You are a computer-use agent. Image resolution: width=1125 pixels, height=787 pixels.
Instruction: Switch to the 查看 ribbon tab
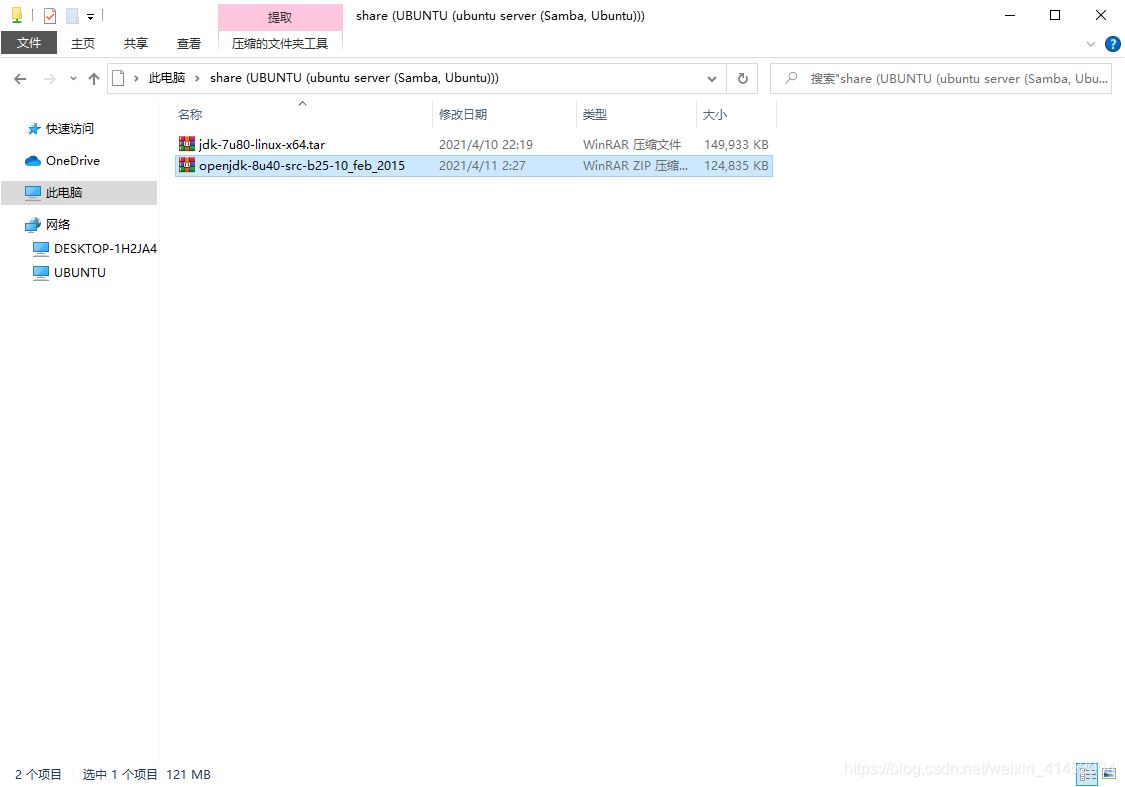[x=188, y=43]
